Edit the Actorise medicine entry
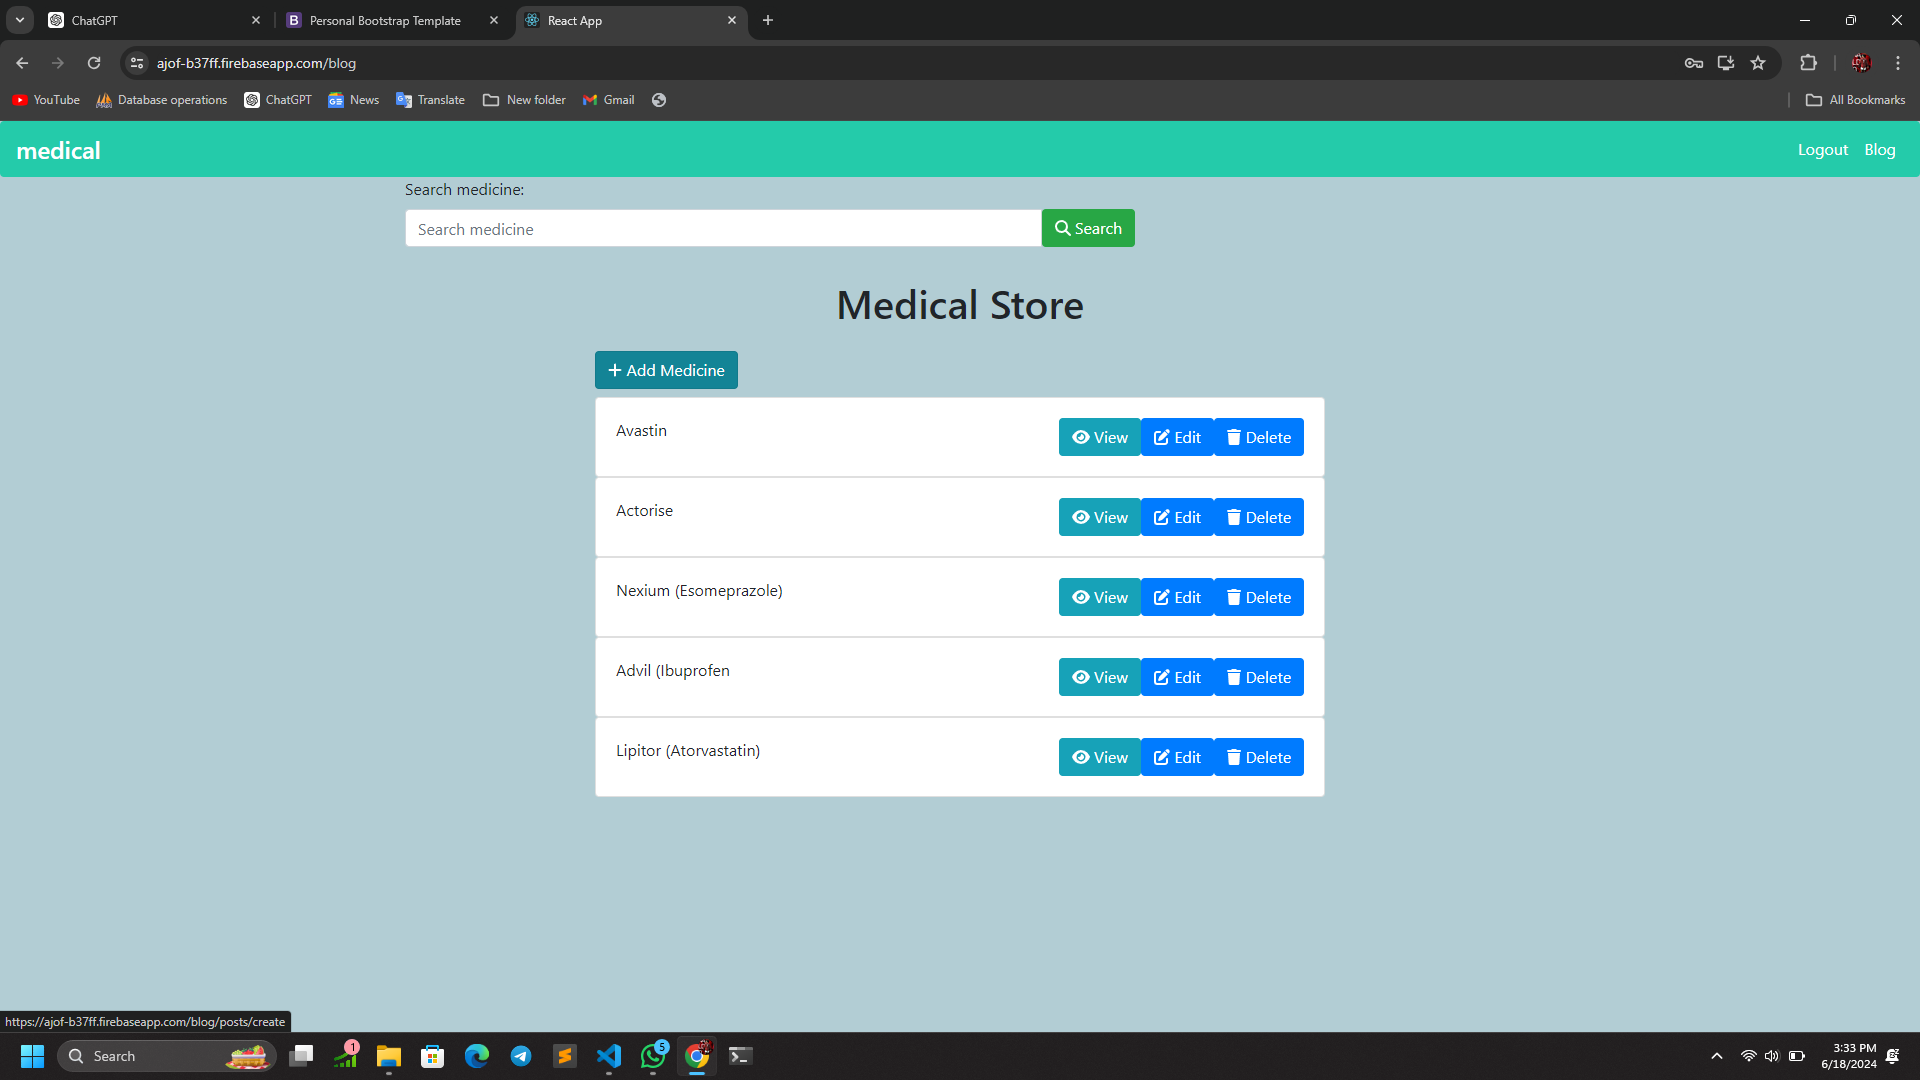Screen dimensions: 1920x1080 pos(1177,517)
